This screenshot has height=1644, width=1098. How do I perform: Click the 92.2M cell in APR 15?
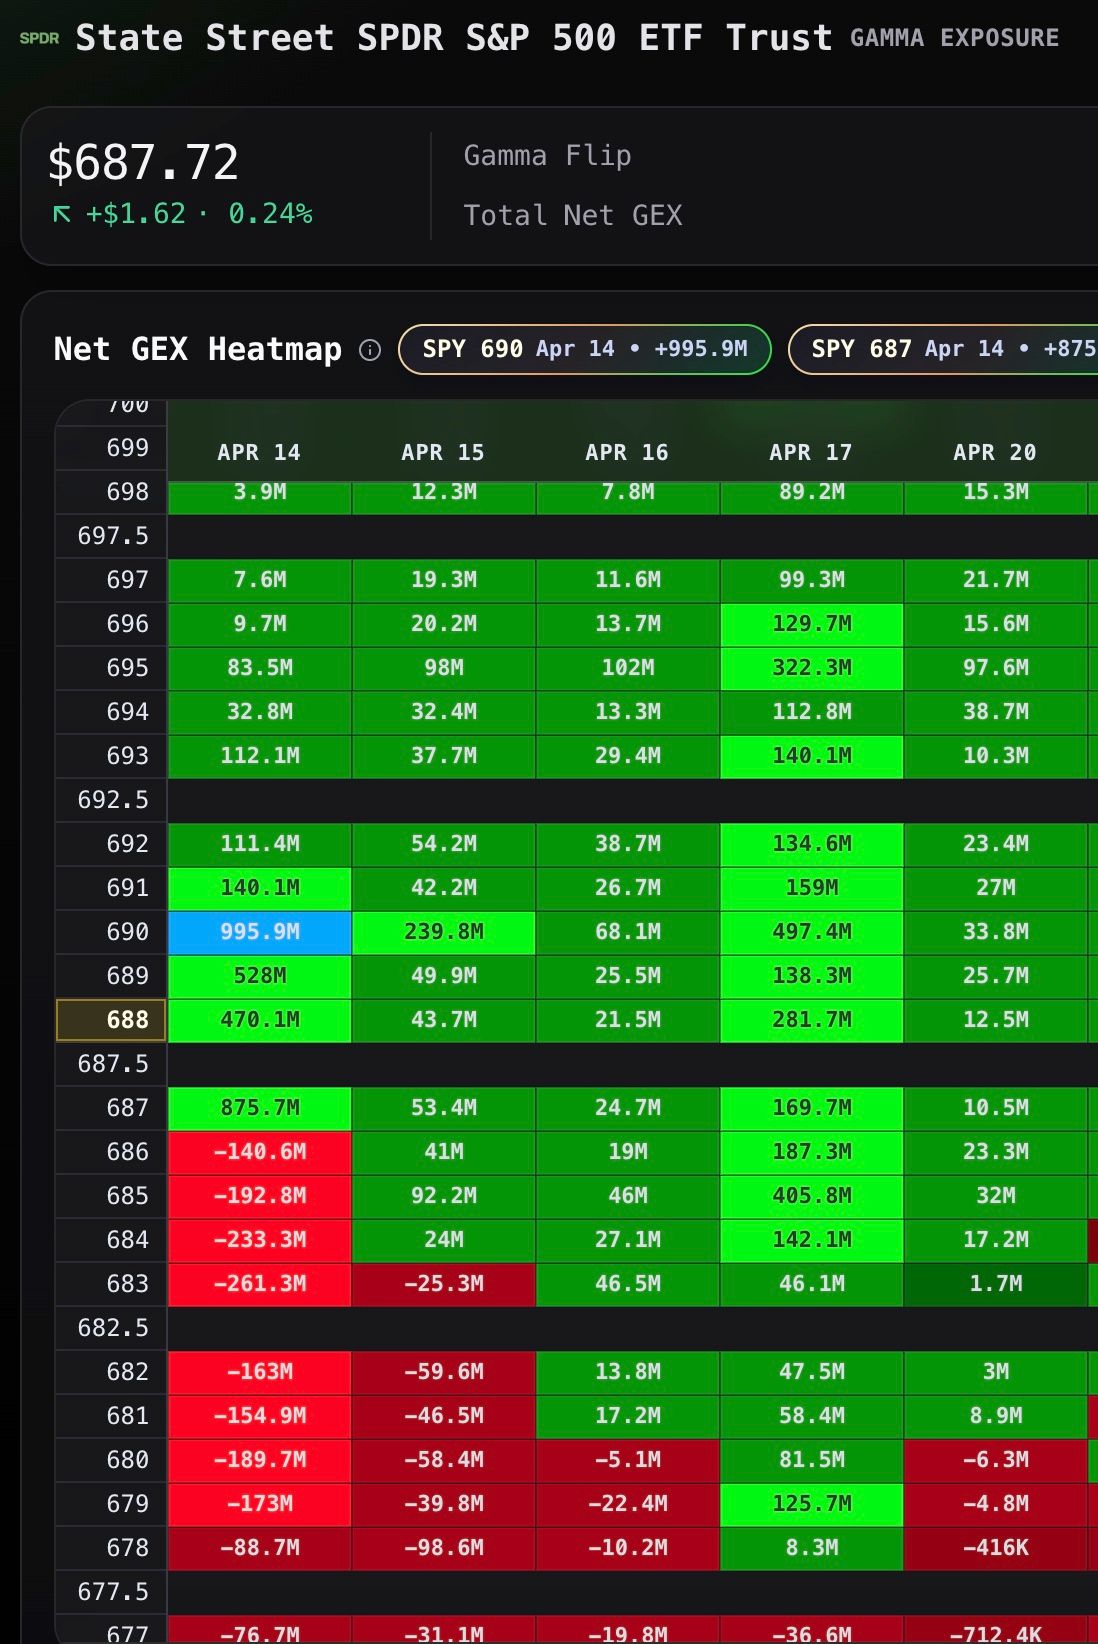pyautogui.click(x=444, y=1196)
